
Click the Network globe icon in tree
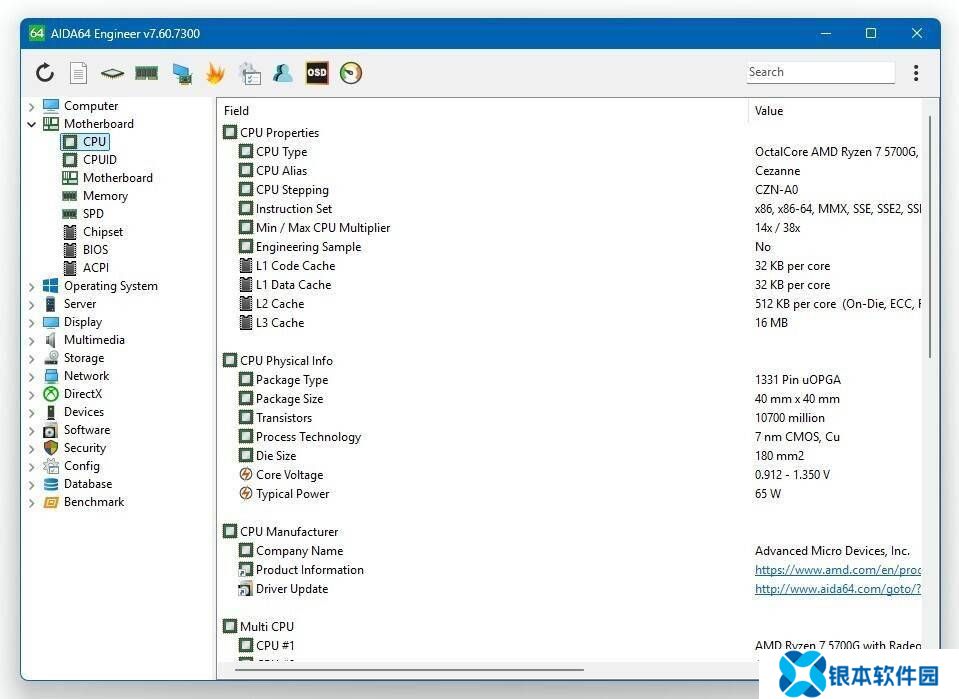coord(51,376)
